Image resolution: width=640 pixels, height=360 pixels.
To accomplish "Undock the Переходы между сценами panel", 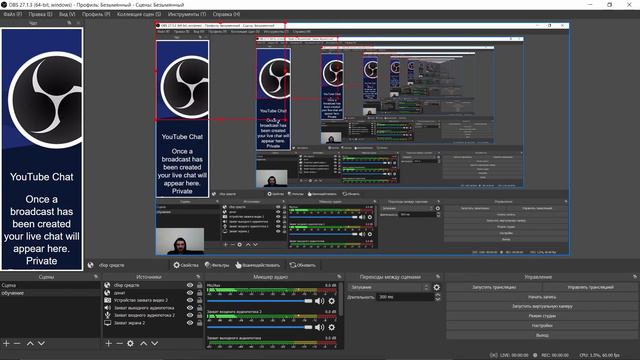I will [x=438, y=276].
